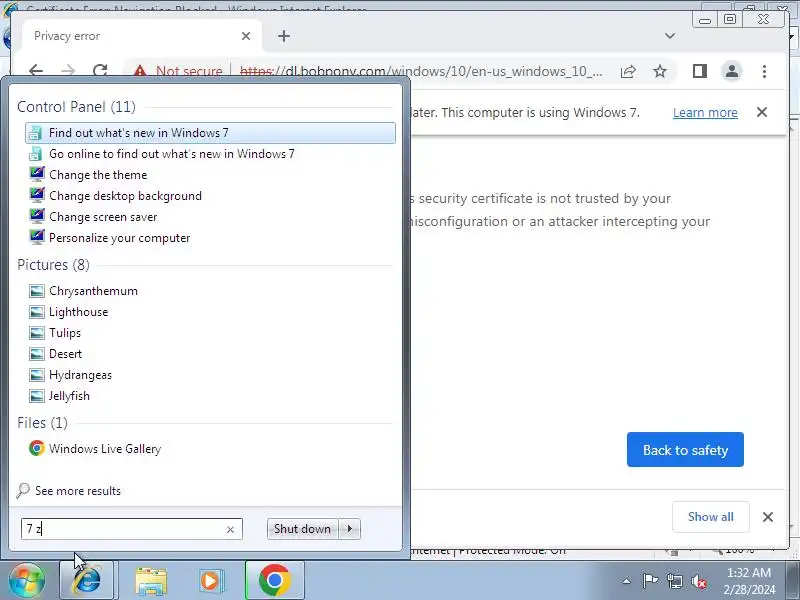The width and height of the screenshot is (800, 600).
Task: Click the Pictures (8) group header
Action: click(54, 265)
